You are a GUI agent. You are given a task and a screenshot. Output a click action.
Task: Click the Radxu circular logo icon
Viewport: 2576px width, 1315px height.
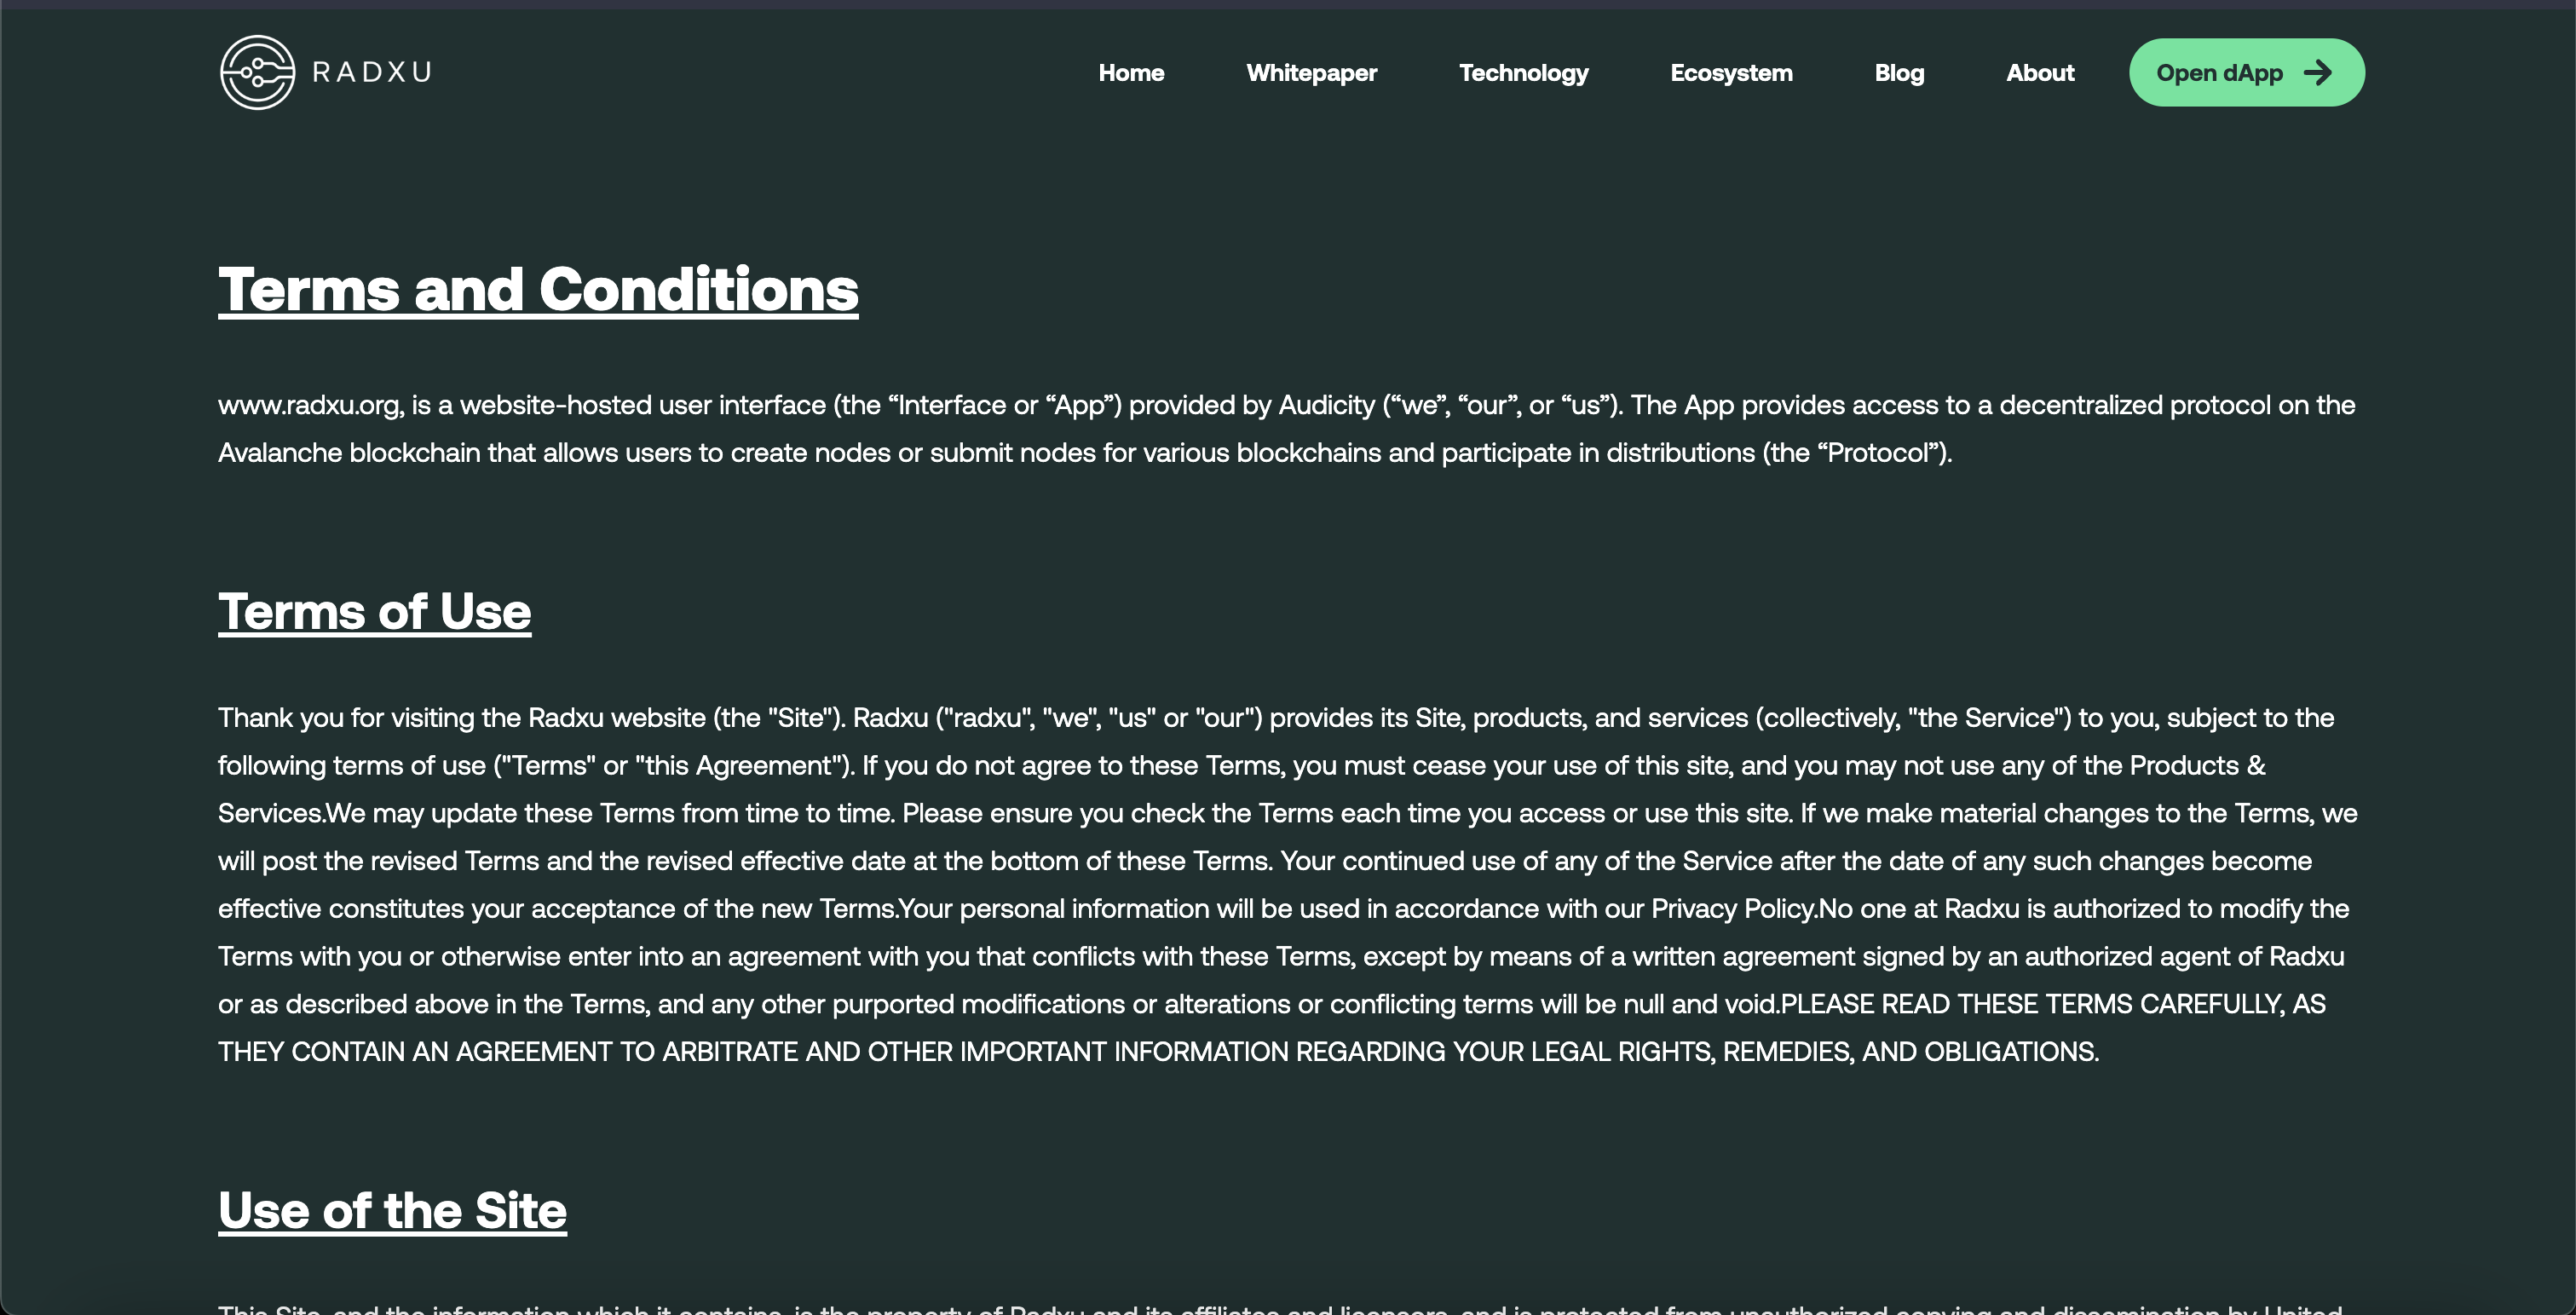[257, 72]
